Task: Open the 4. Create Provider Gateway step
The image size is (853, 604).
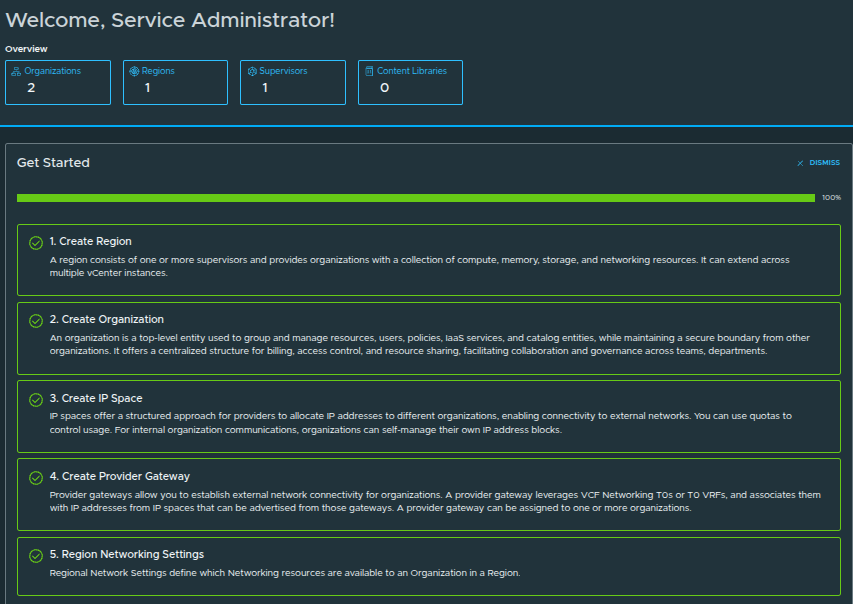Action: (x=120, y=477)
